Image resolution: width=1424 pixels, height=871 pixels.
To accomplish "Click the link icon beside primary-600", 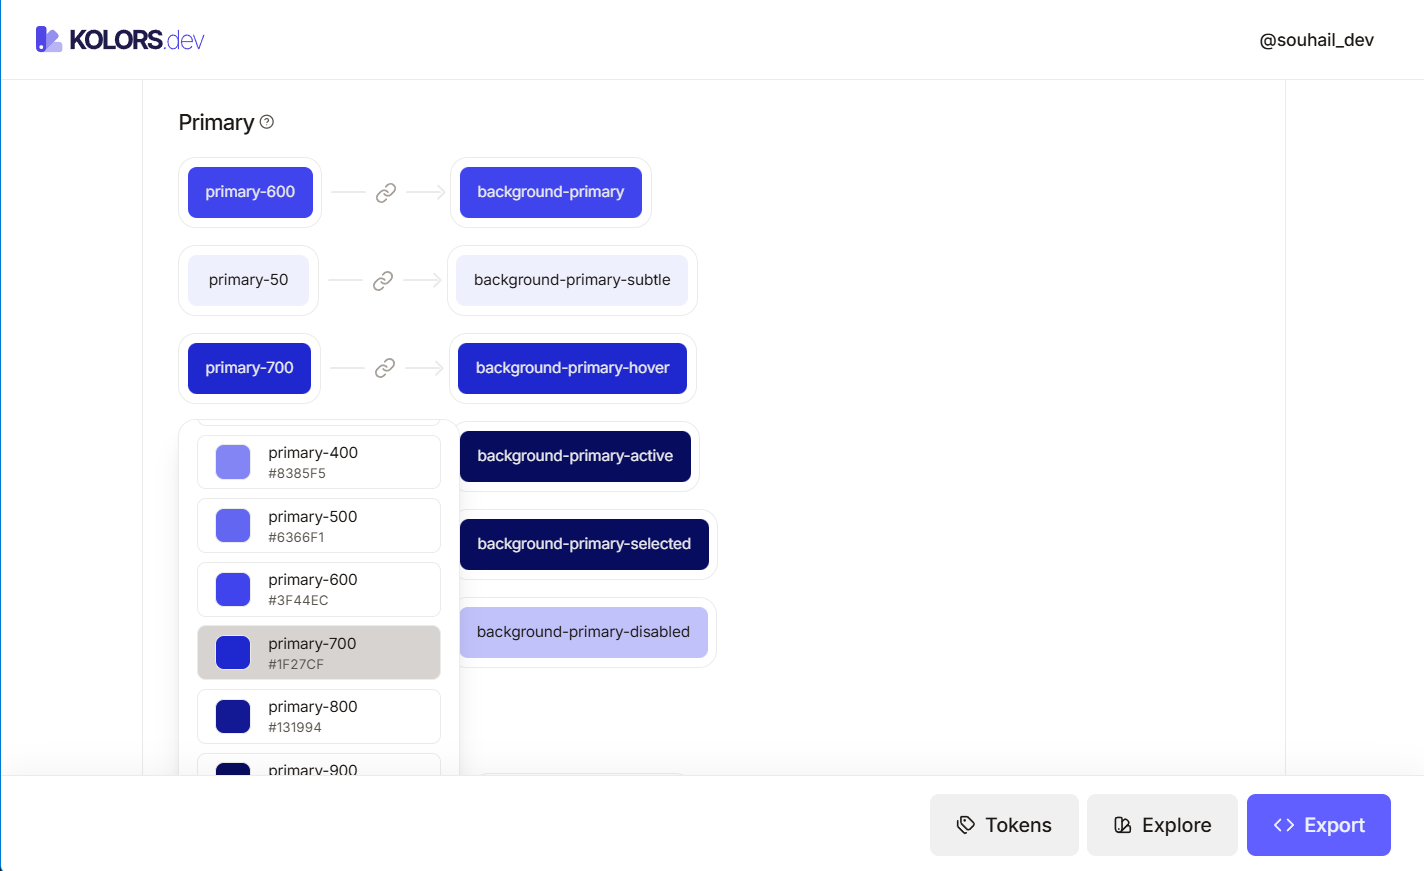I will pyautogui.click(x=386, y=193).
